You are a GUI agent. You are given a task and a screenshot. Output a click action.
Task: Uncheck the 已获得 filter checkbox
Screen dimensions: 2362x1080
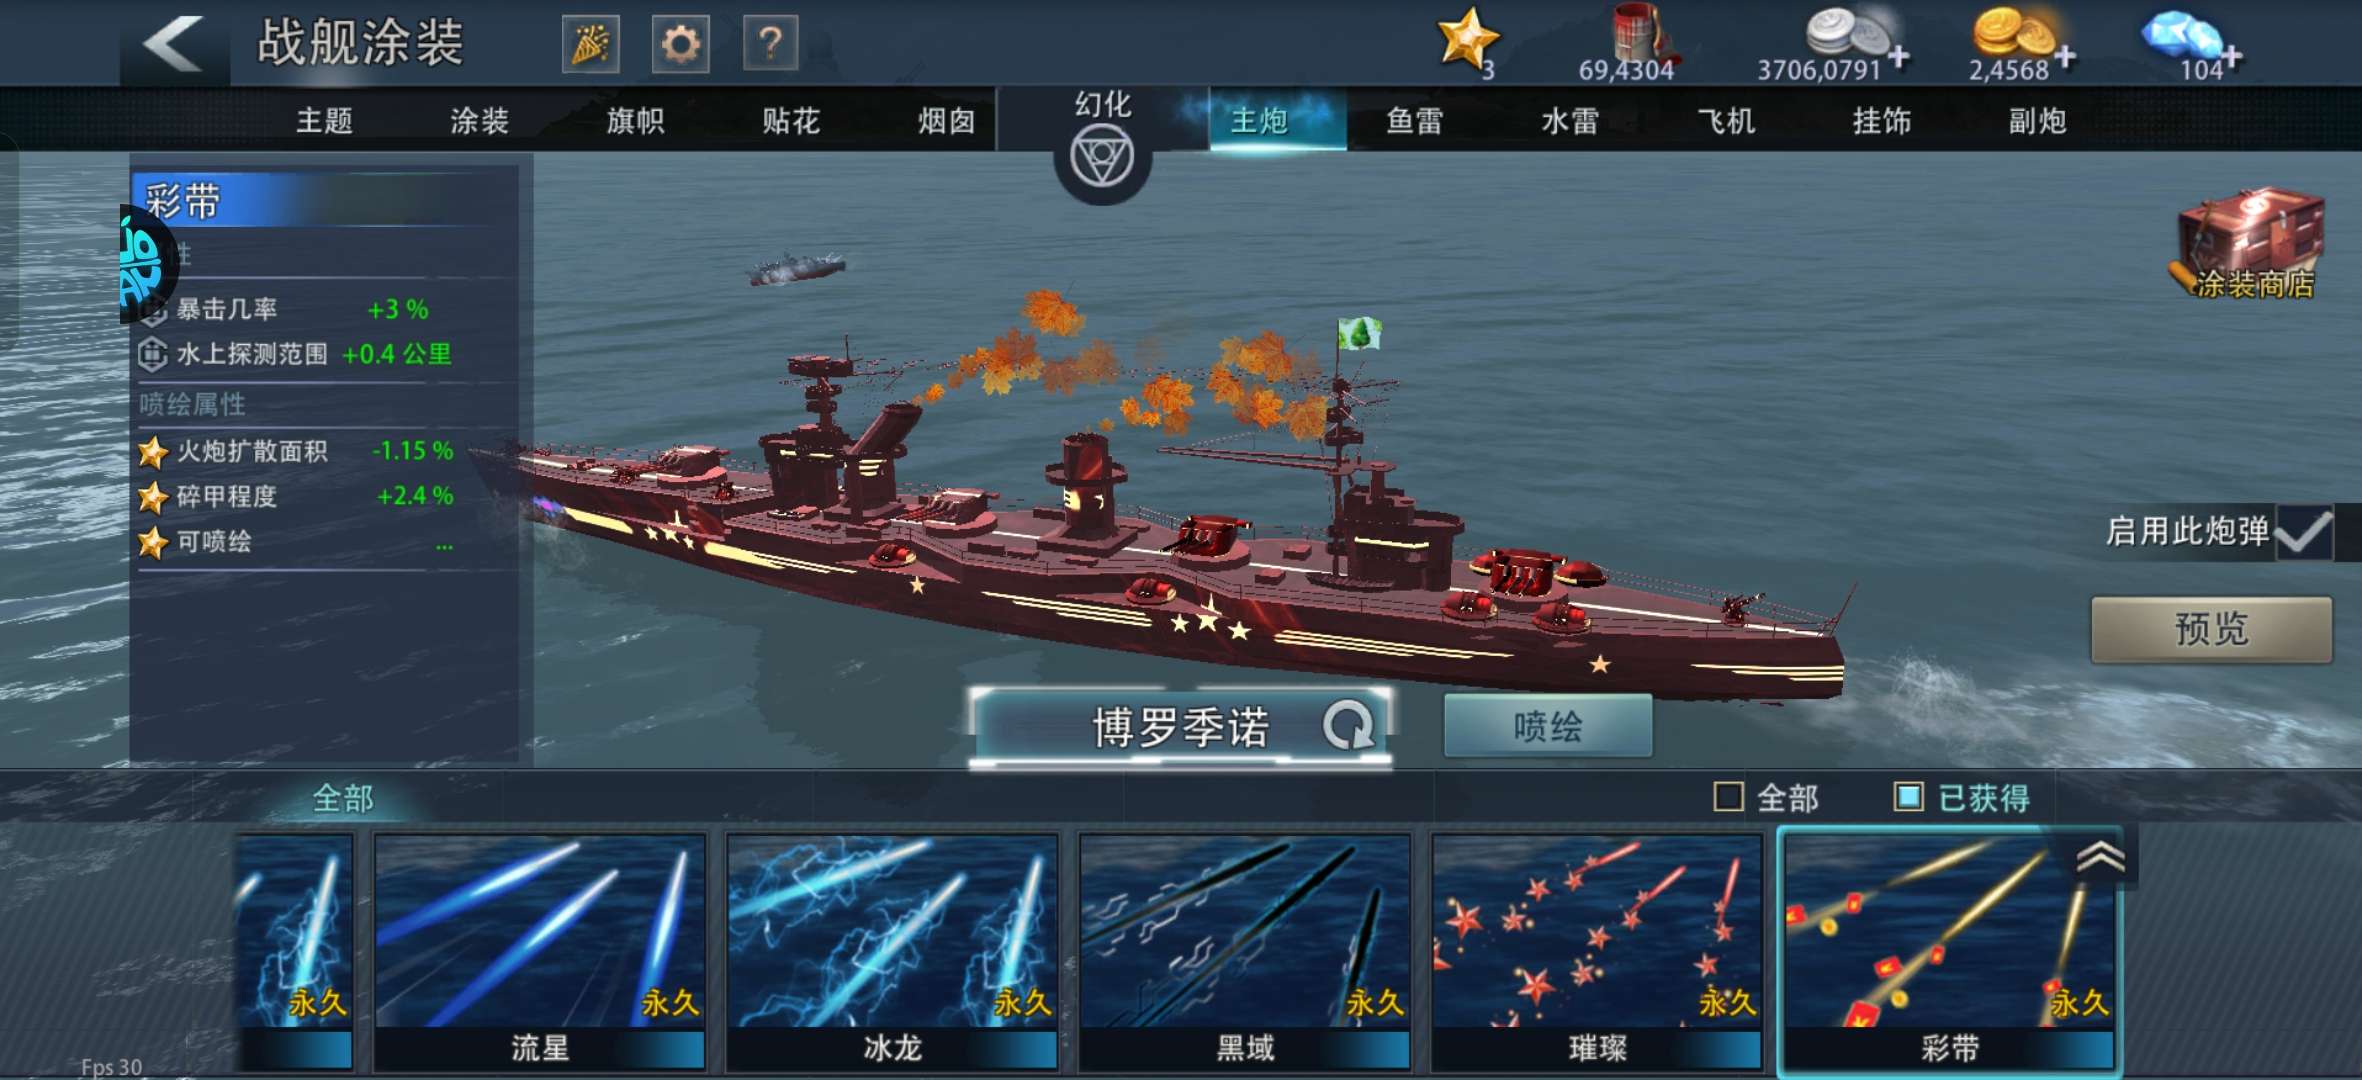click(x=1908, y=797)
